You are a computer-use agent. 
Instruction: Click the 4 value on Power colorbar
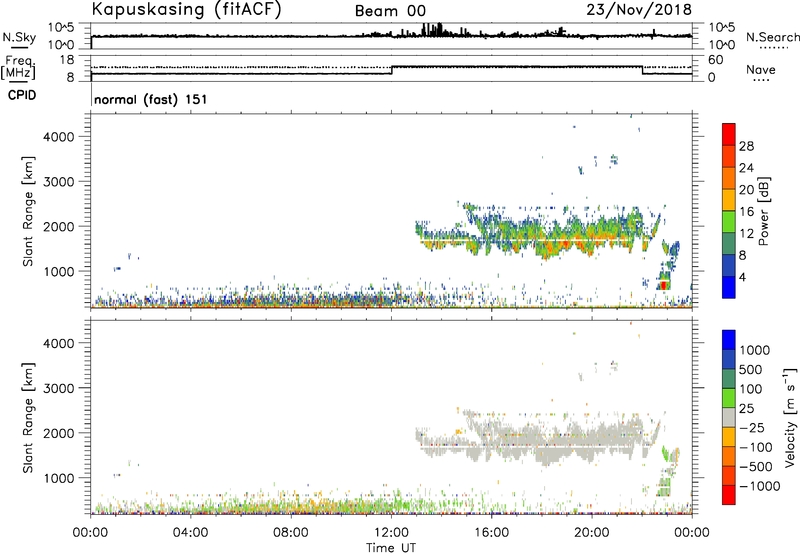[743, 277]
